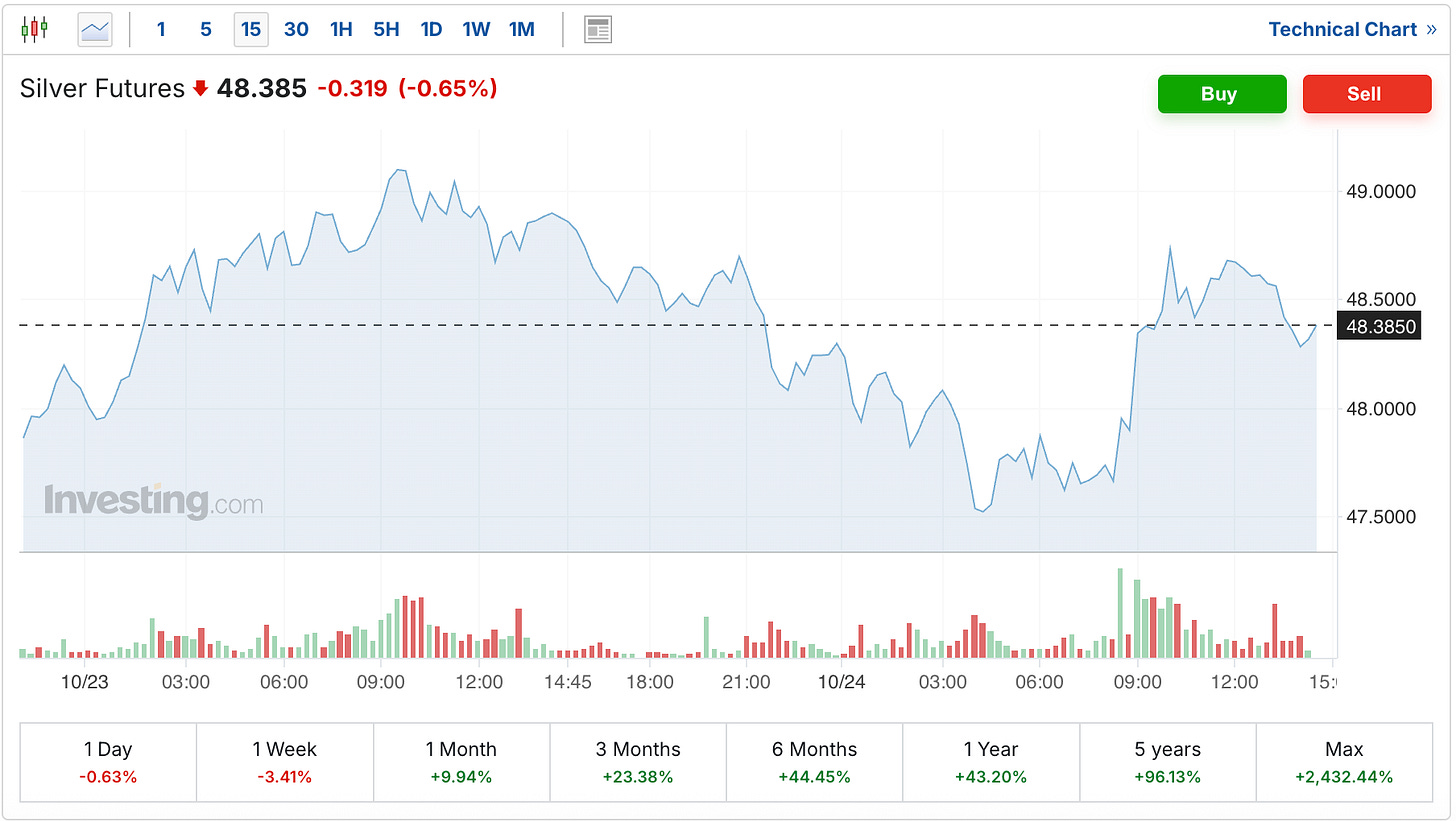The image size is (1456, 821).
Task: Select the 1W interval
Action: (476, 29)
